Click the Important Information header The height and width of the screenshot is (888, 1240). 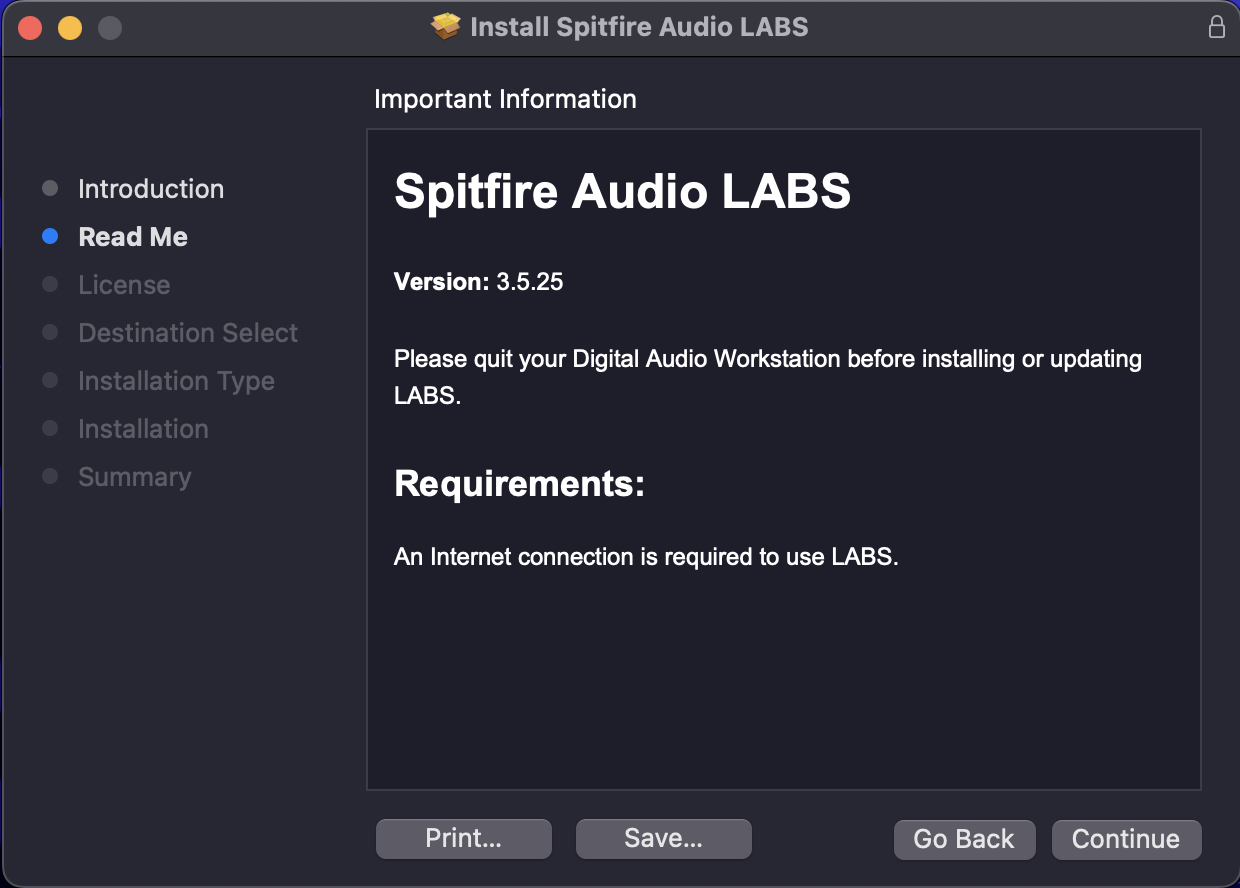[505, 99]
